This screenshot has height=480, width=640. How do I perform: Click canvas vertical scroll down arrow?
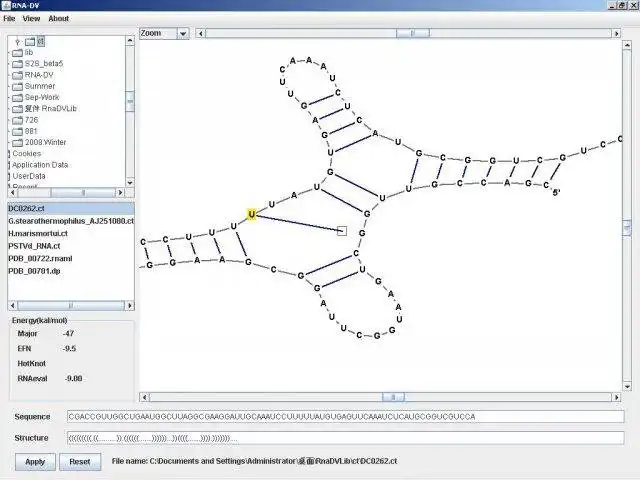627,386
